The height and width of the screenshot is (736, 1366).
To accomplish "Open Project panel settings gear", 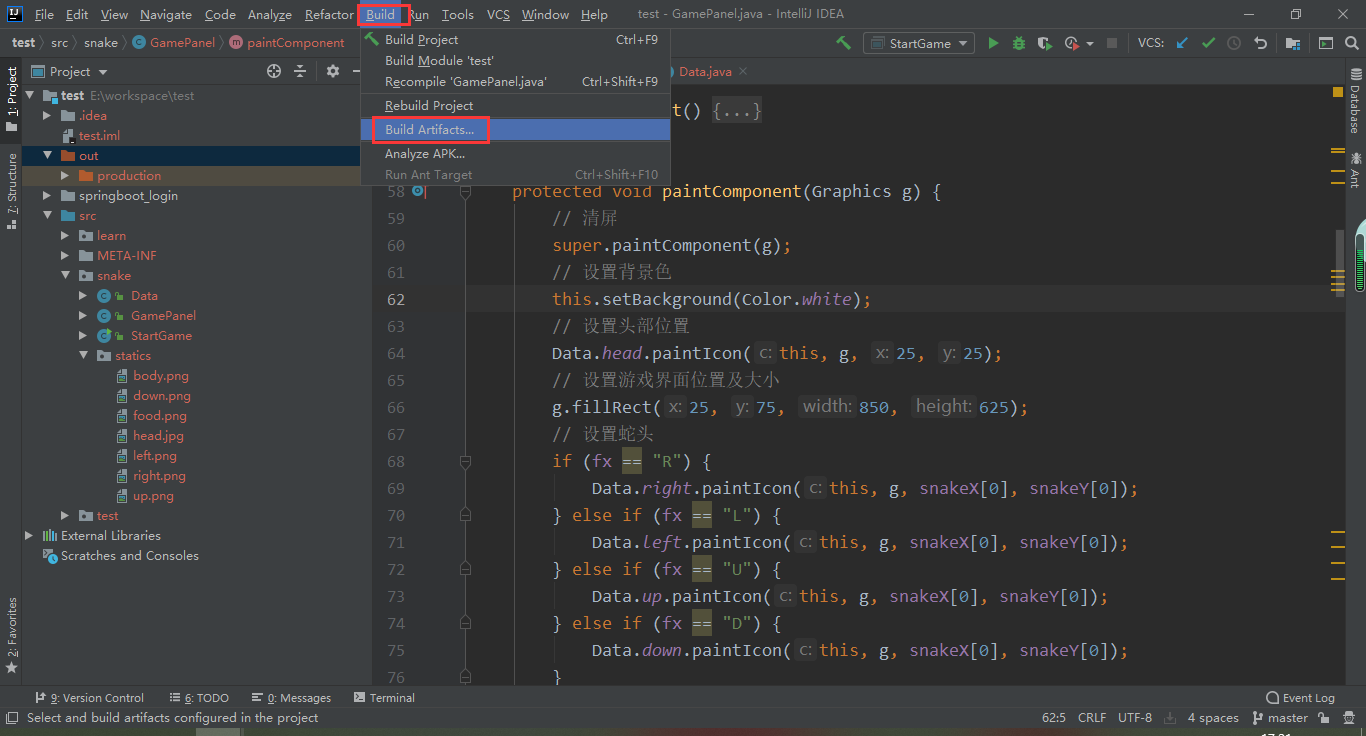I will point(333,71).
